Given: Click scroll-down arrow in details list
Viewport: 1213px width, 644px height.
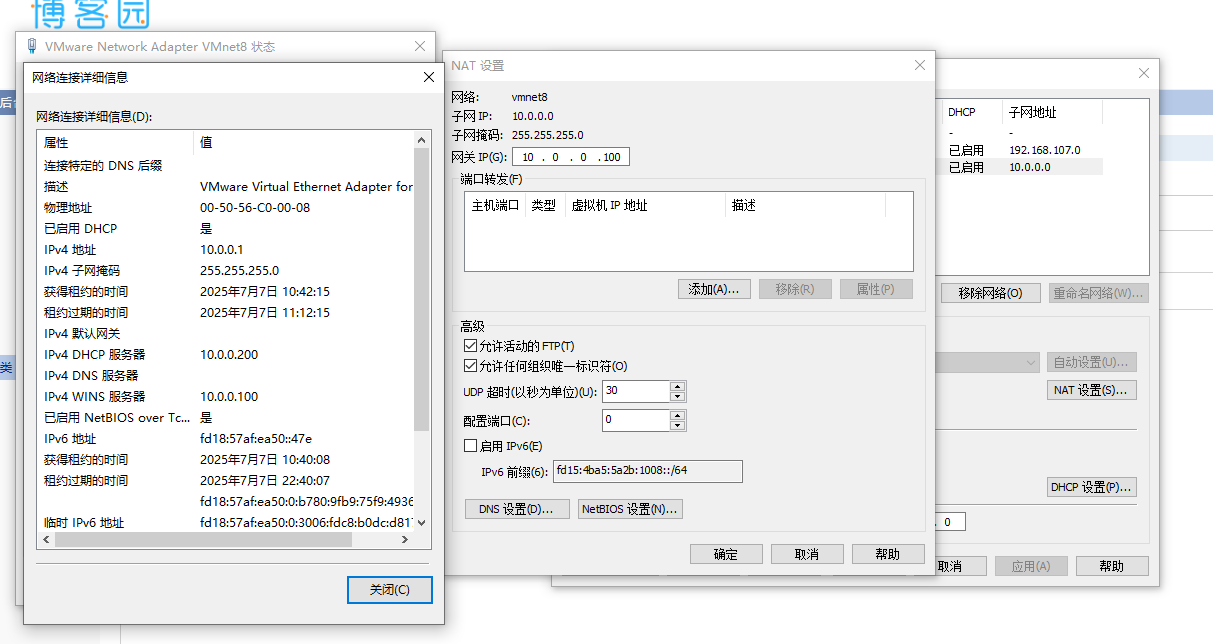Looking at the screenshot, I should tap(421, 523).
